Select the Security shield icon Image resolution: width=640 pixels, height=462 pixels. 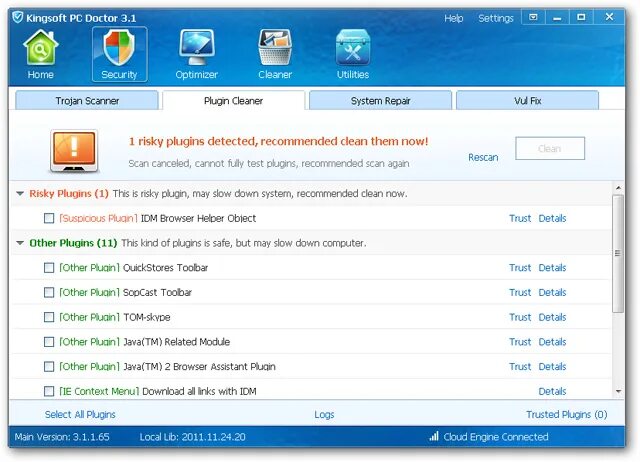119,47
